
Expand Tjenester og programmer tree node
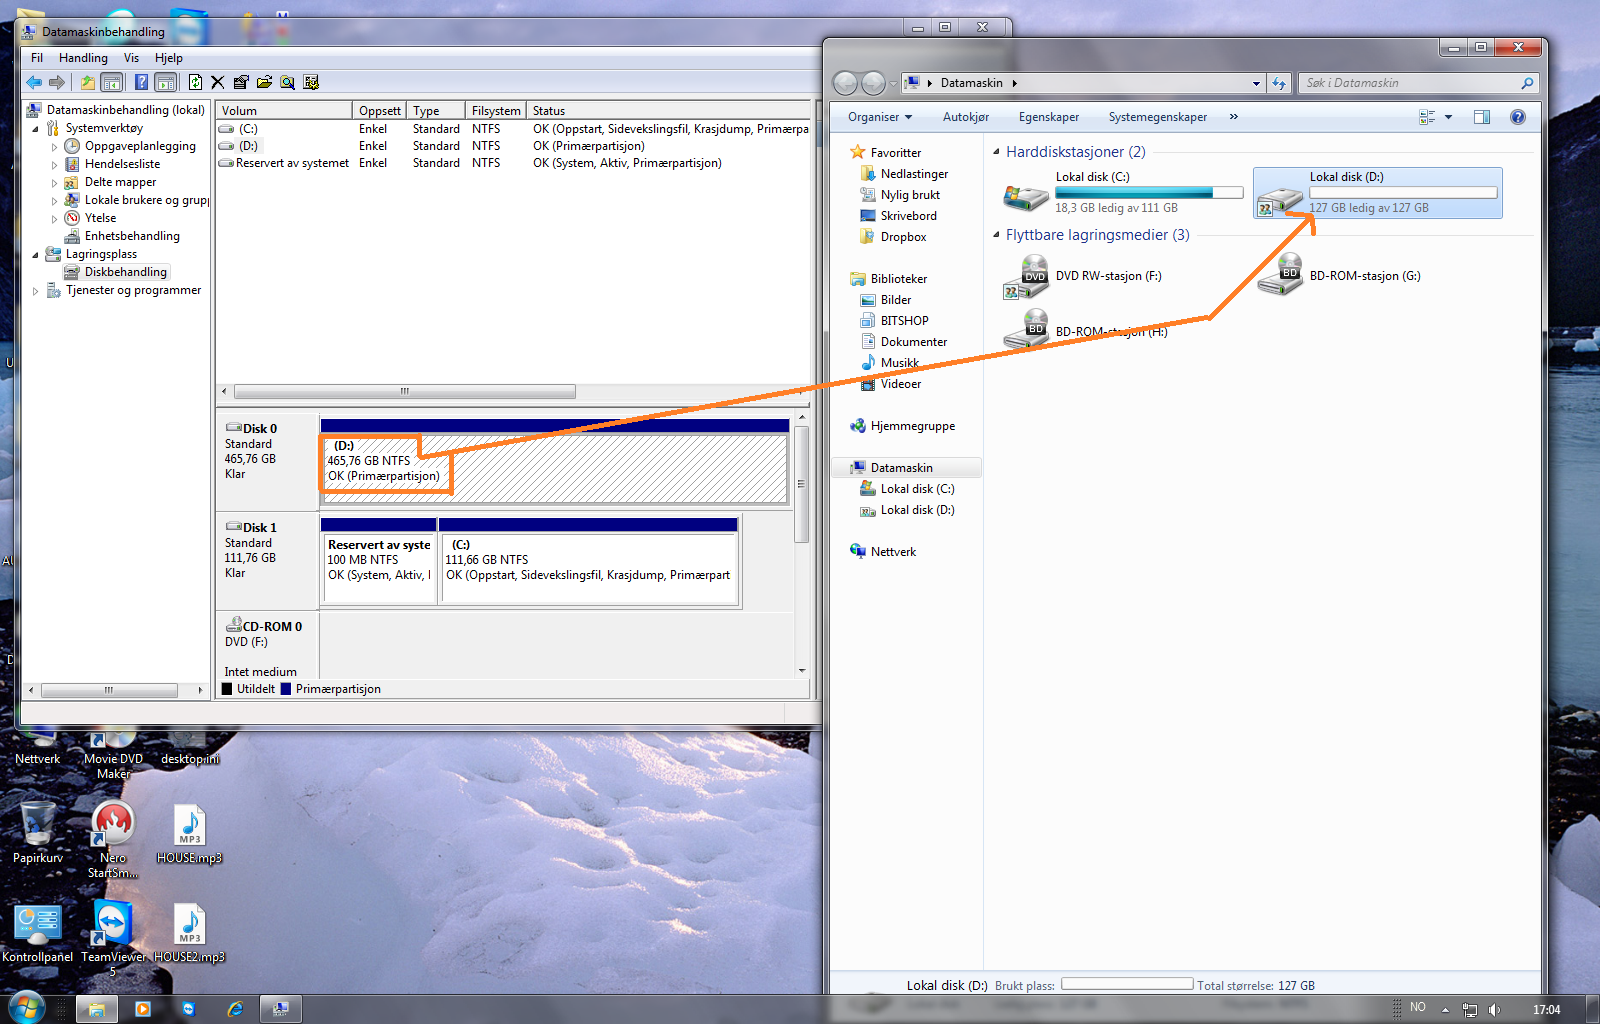pyautogui.click(x=36, y=291)
